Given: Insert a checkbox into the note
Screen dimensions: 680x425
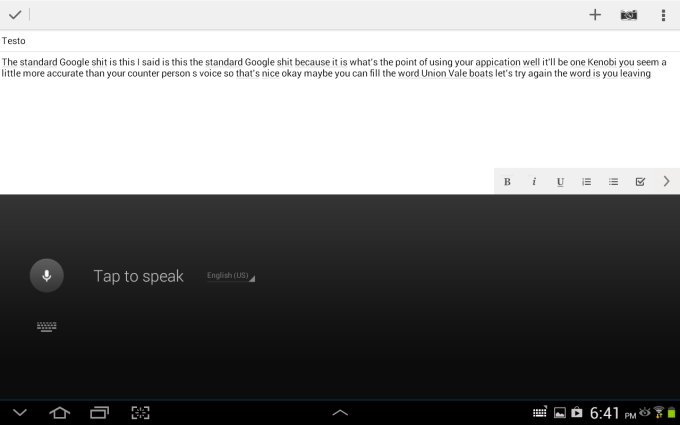Looking at the screenshot, I should [641, 182].
